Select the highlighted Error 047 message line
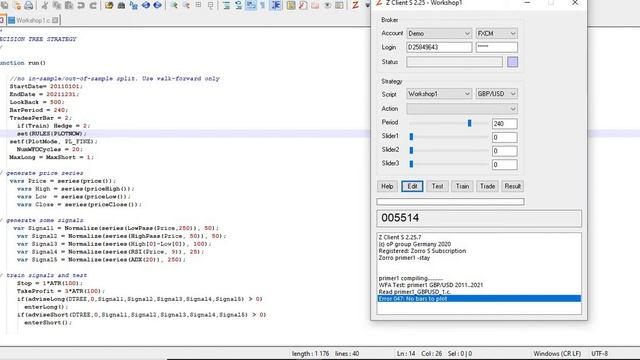 (x=479, y=299)
